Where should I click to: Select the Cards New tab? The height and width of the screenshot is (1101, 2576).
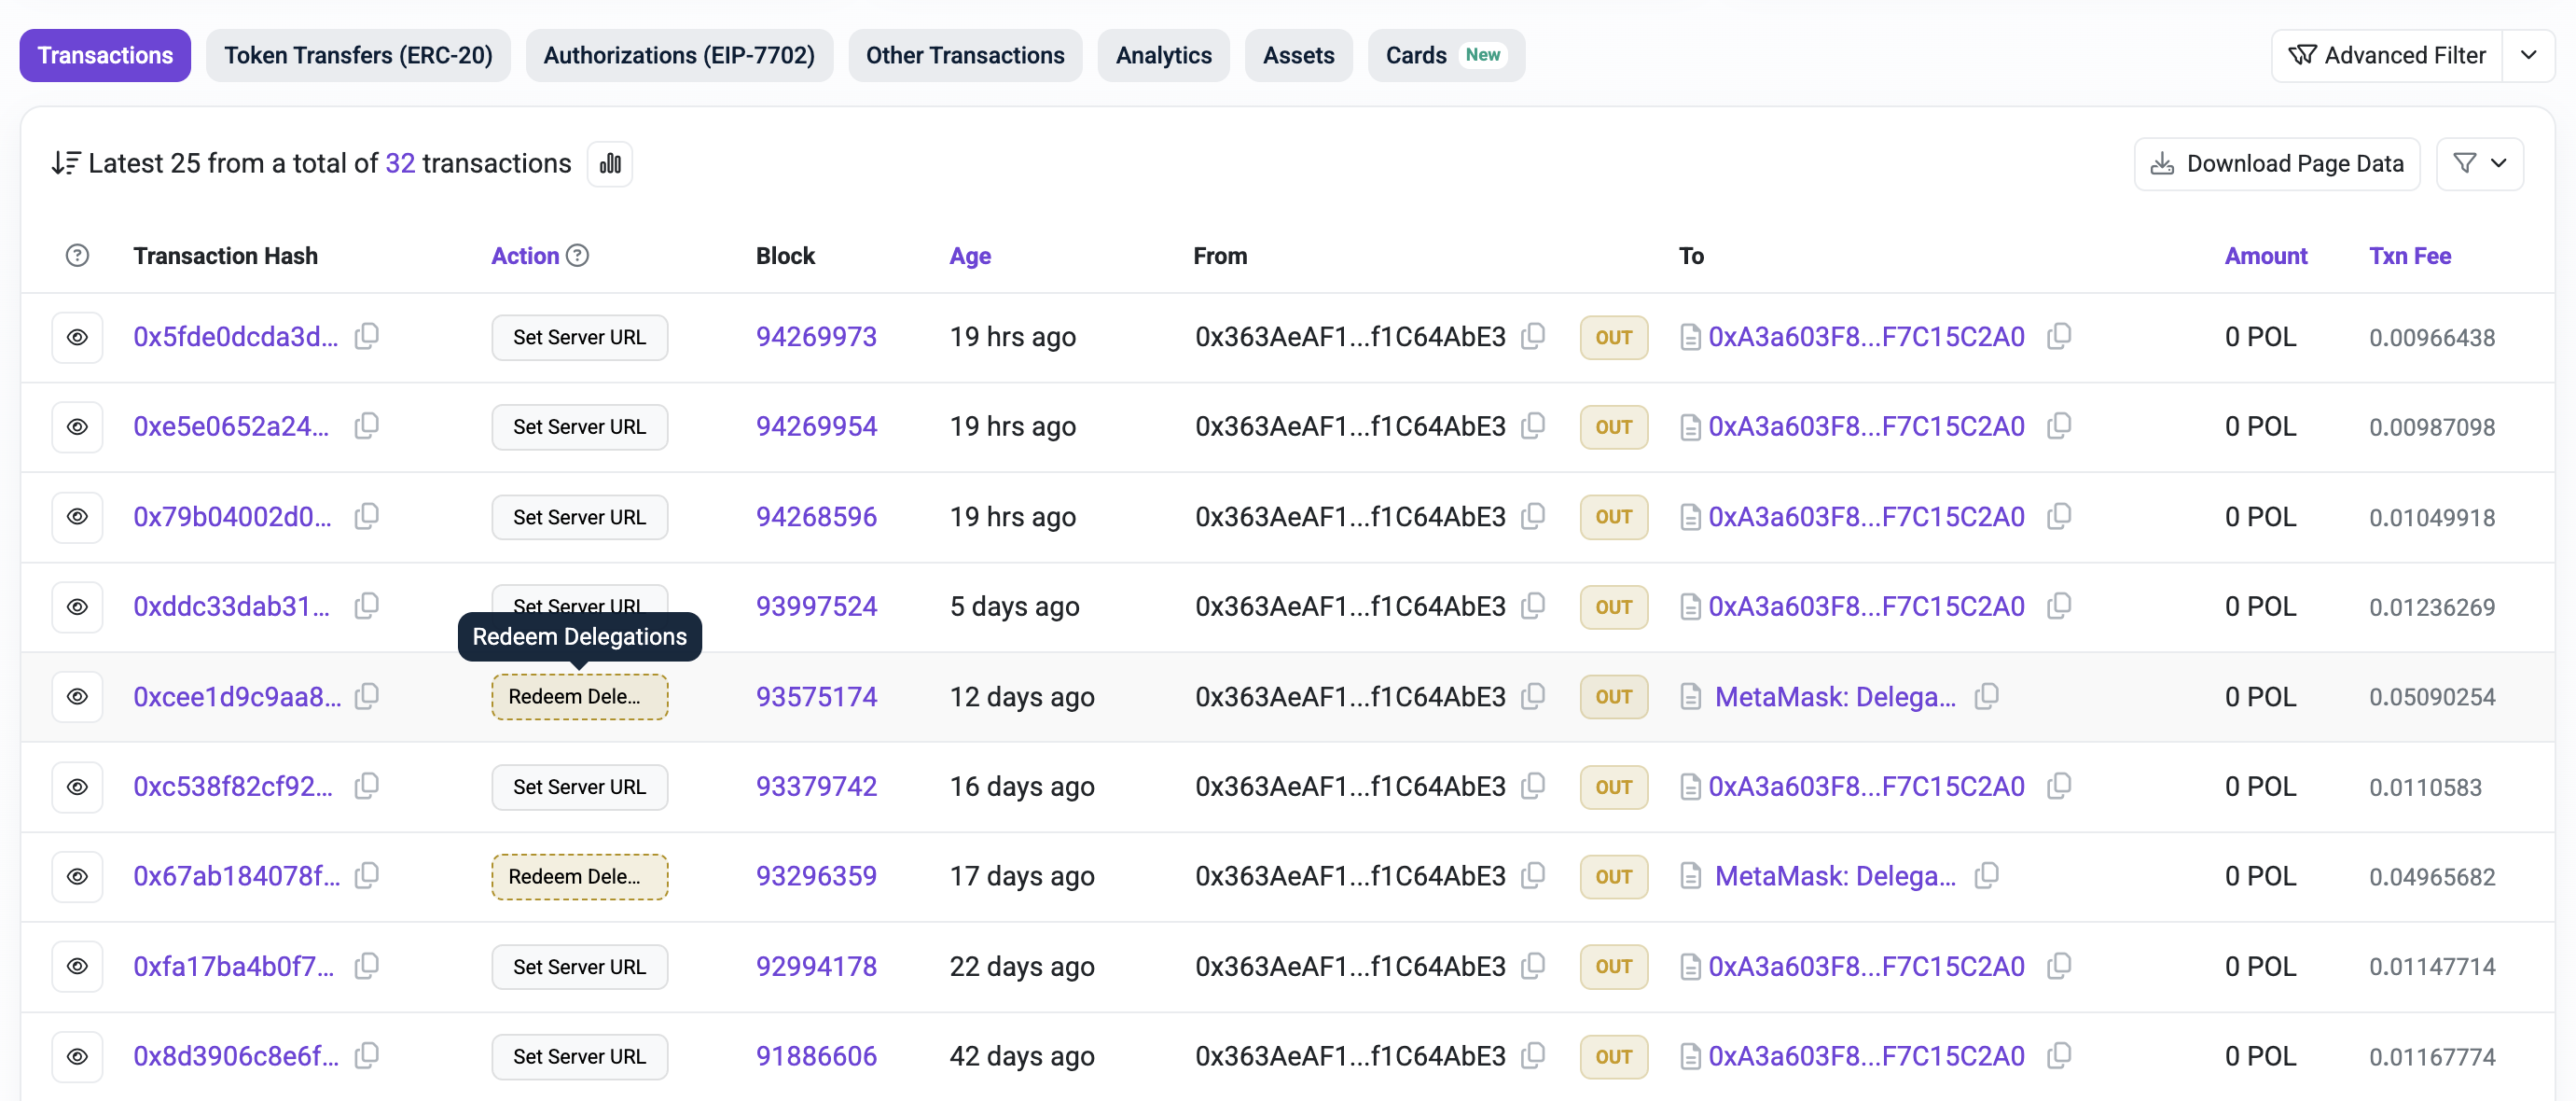[1445, 55]
